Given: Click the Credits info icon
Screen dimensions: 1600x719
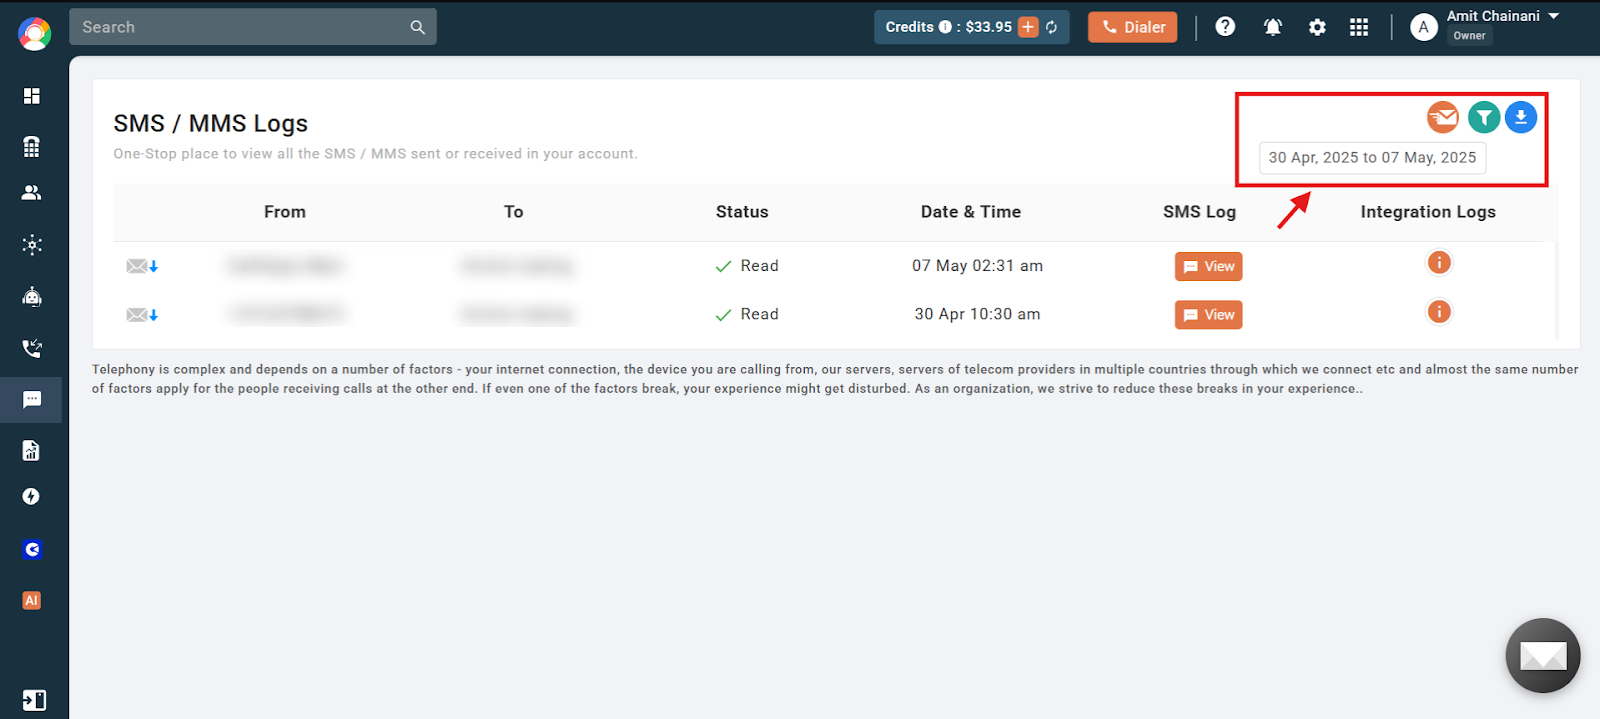Looking at the screenshot, I should pos(945,27).
